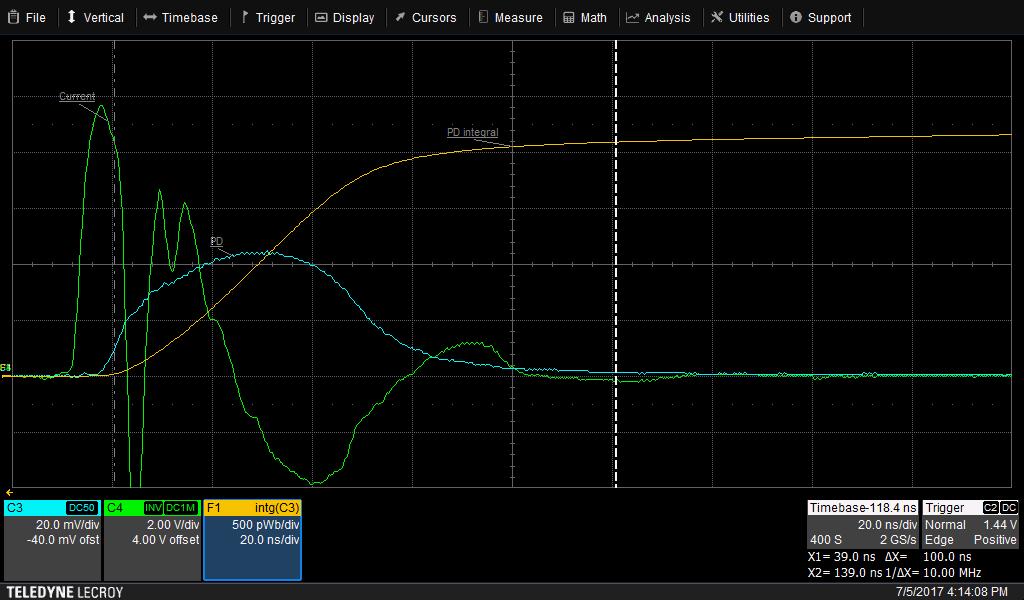Click the 'Positive' trigger slope text
The image size is (1024, 600).
click(x=995, y=540)
